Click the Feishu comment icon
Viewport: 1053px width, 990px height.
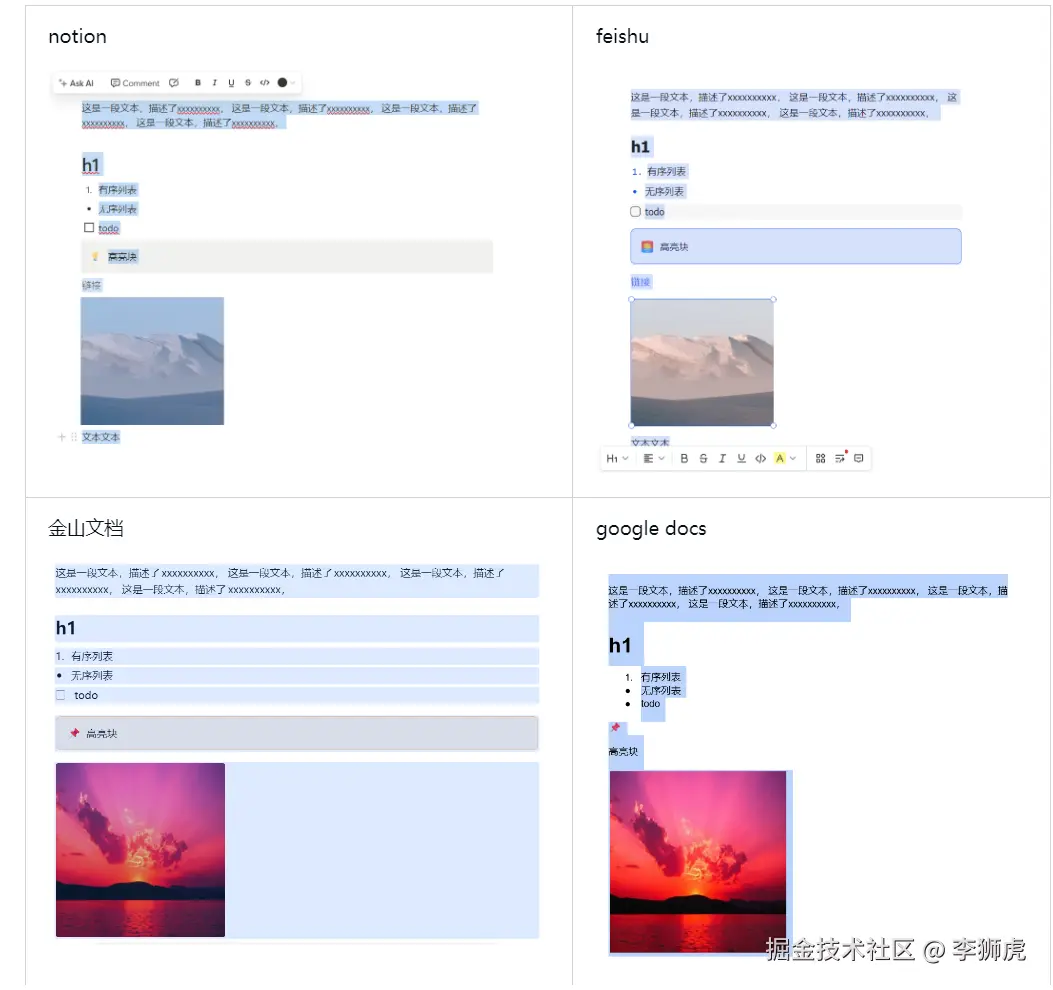pos(858,459)
